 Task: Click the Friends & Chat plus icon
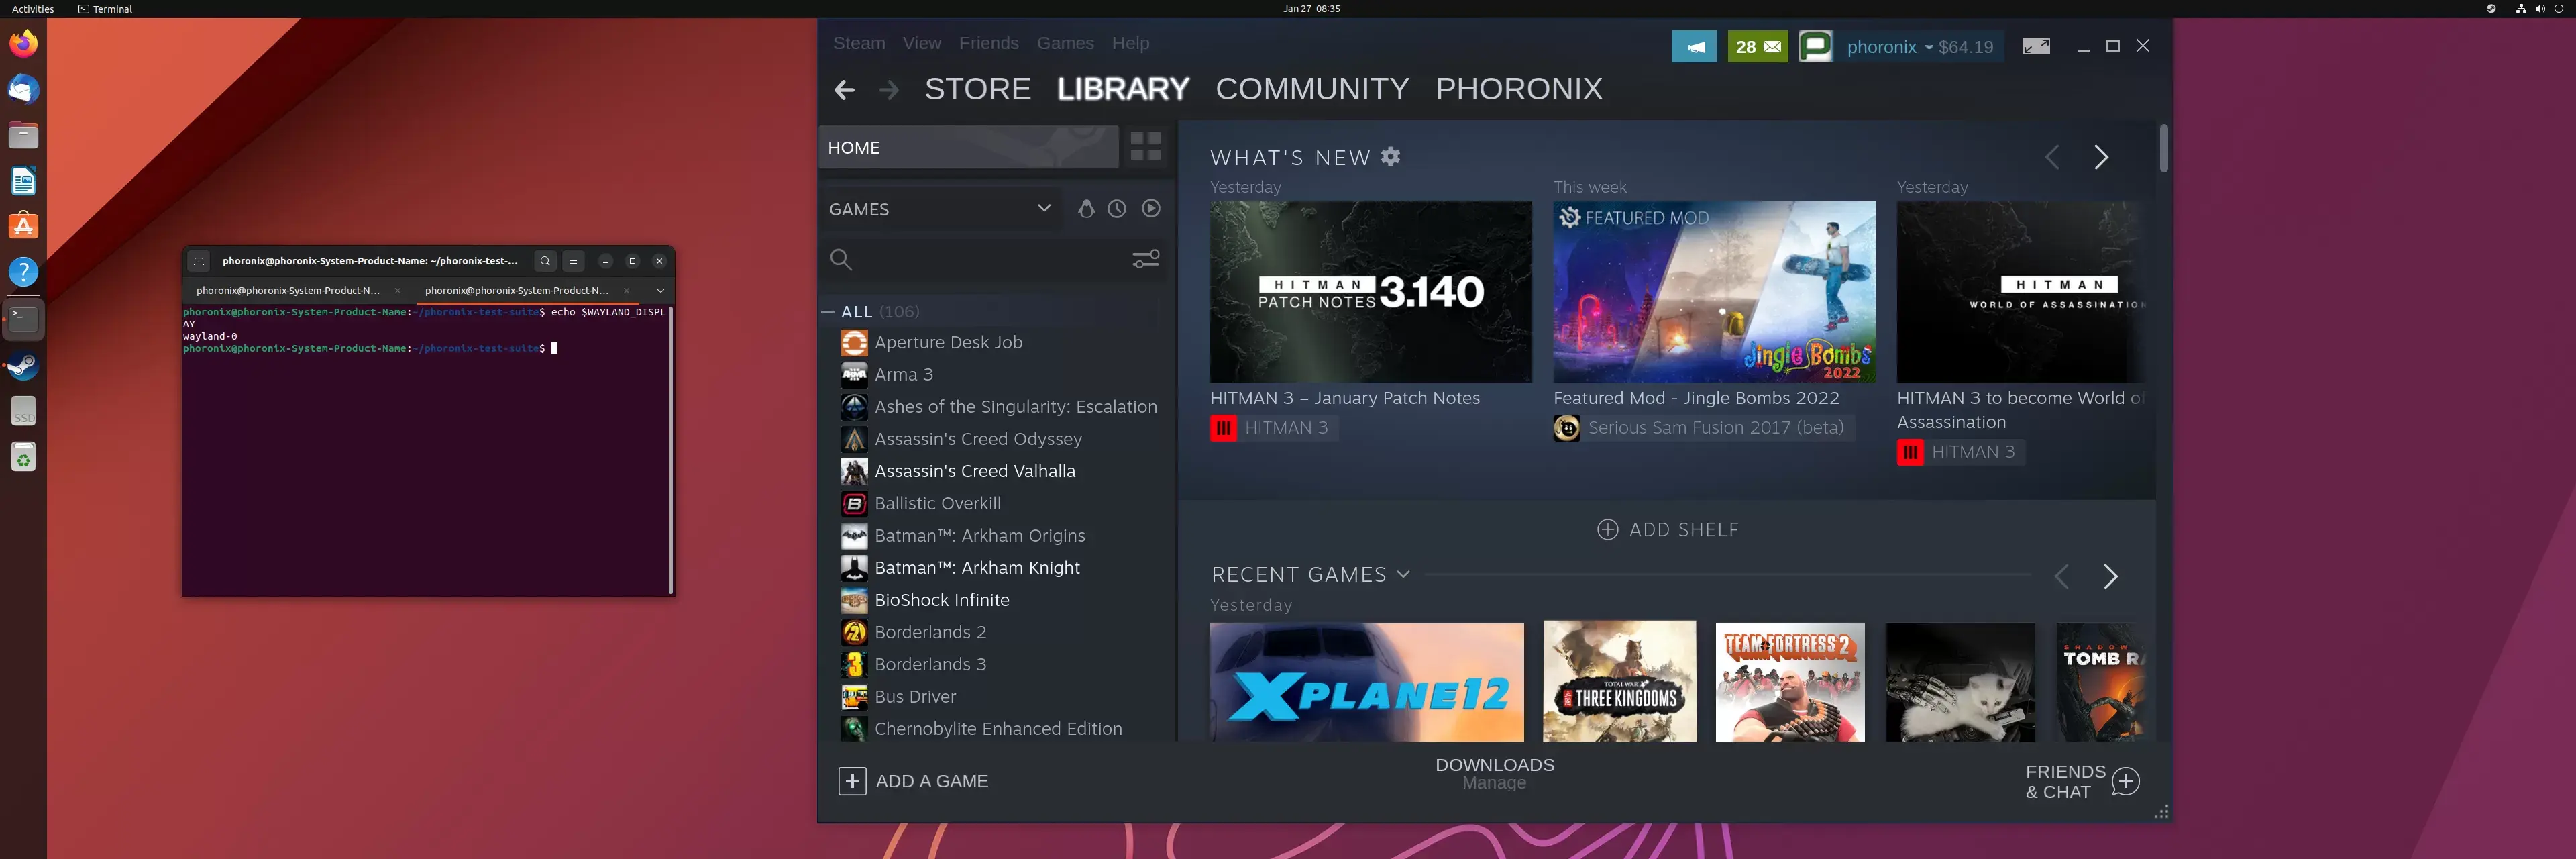(2125, 781)
